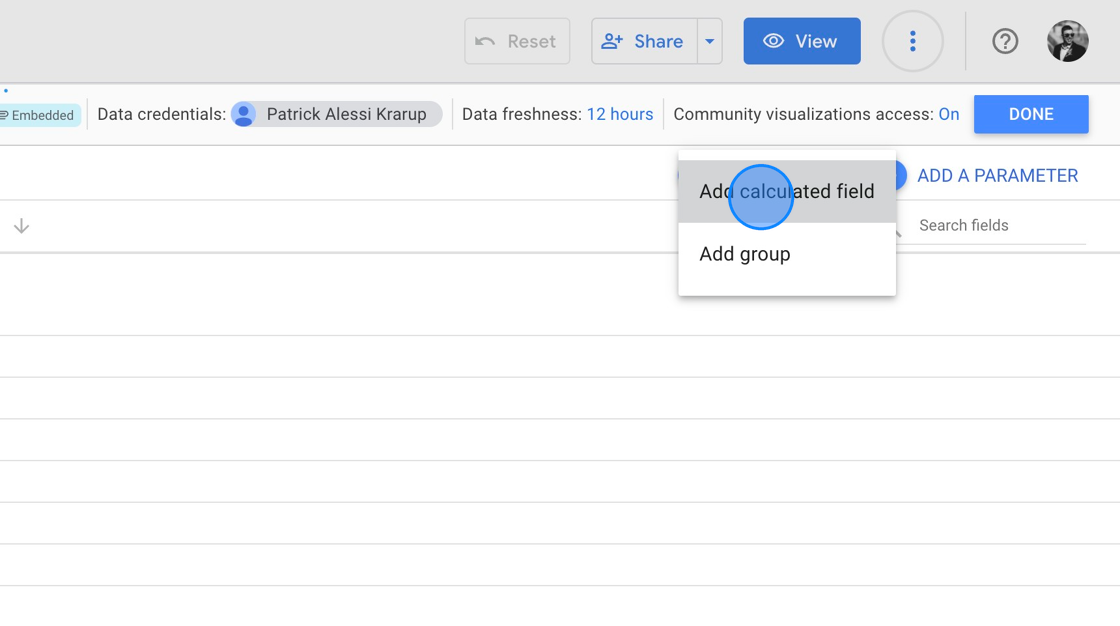The width and height of the screenshot is (1120, 626).
Task: Click the Embedded data source chip
Action: [38, 114]
